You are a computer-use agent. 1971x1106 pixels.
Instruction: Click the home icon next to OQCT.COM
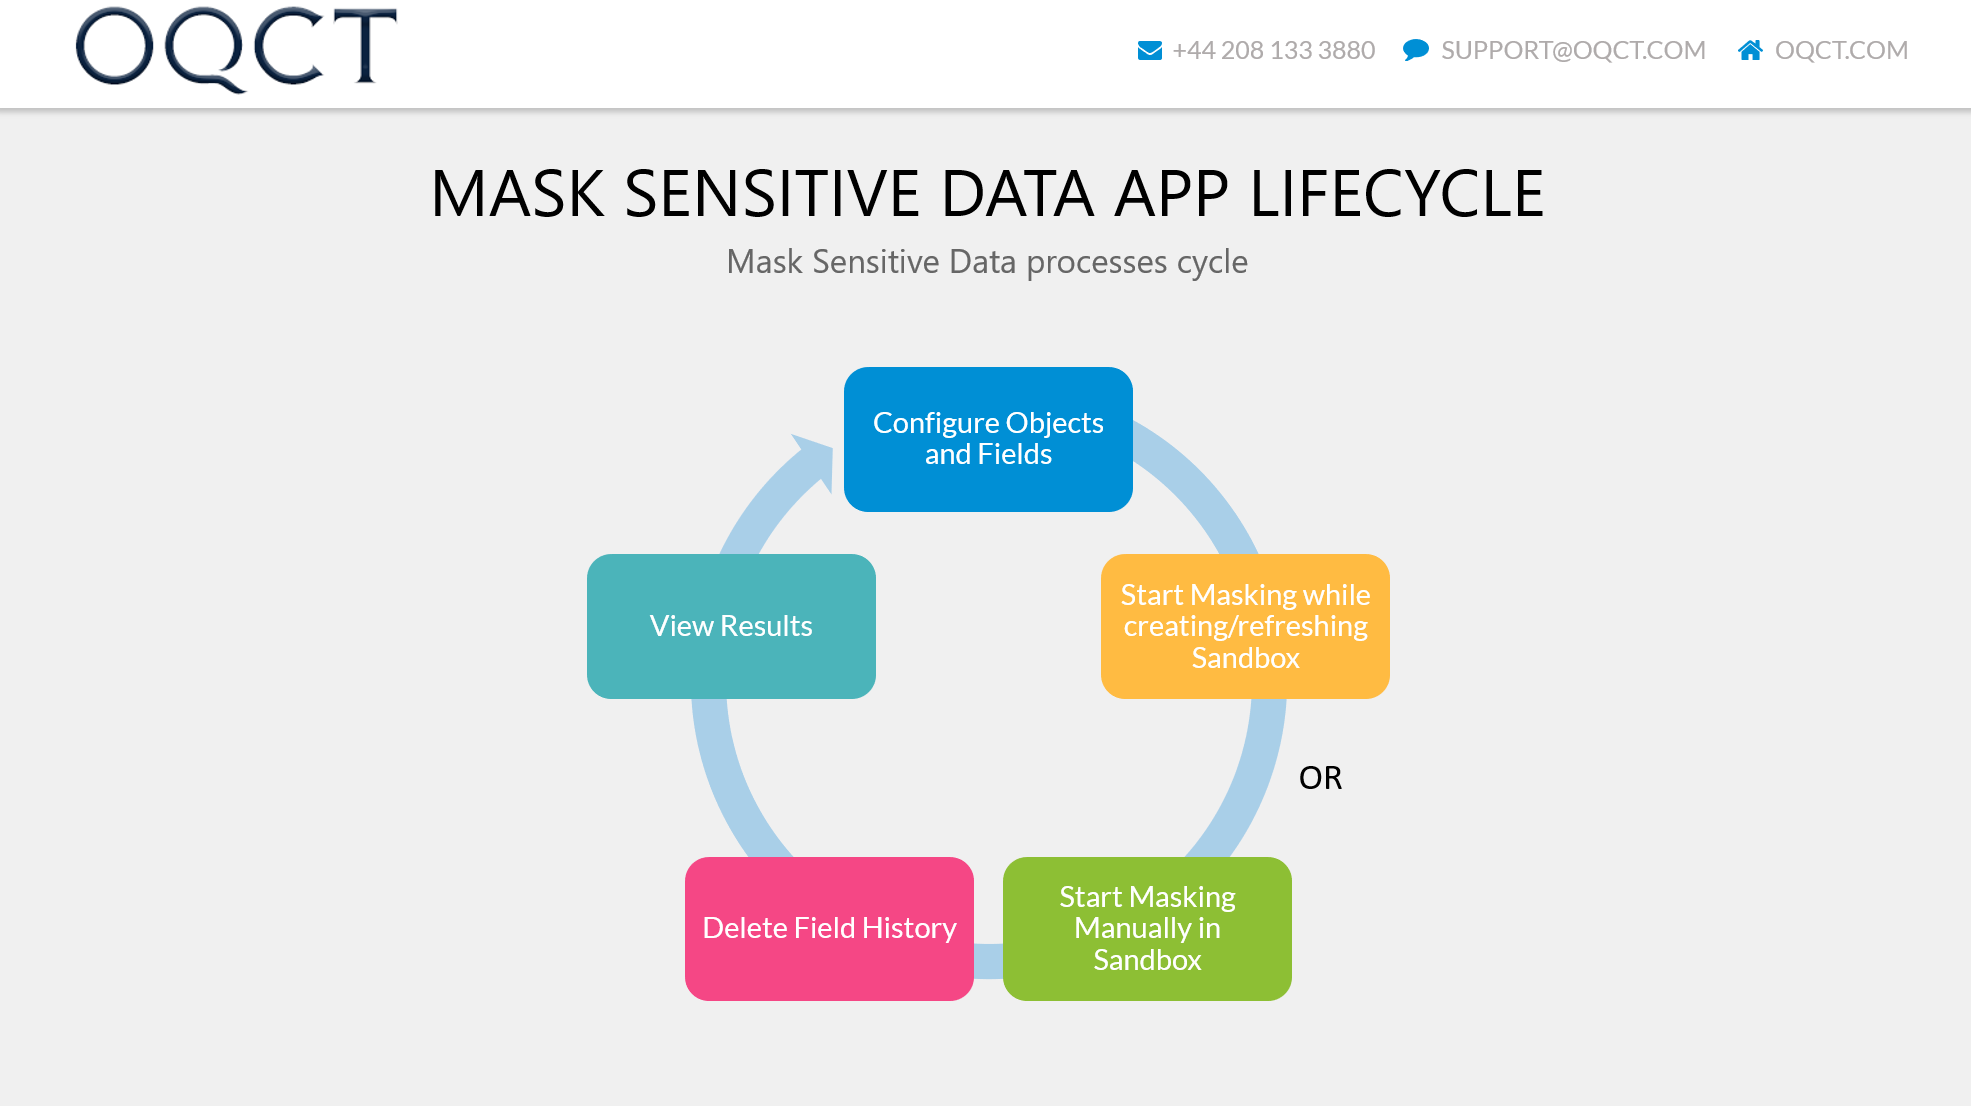click(x=1752, y=49)
